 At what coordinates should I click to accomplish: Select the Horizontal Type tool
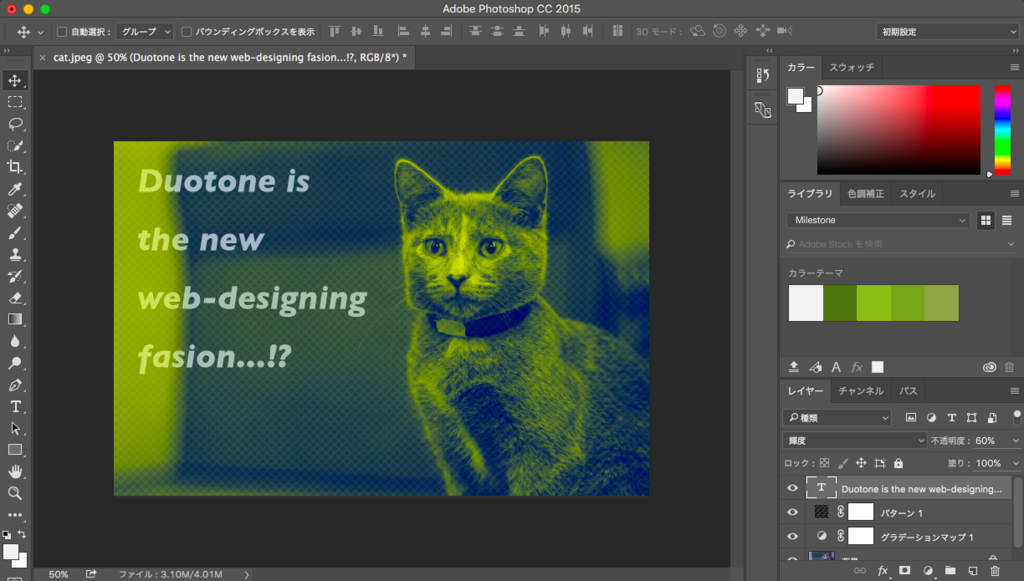(x=15, y=407)
